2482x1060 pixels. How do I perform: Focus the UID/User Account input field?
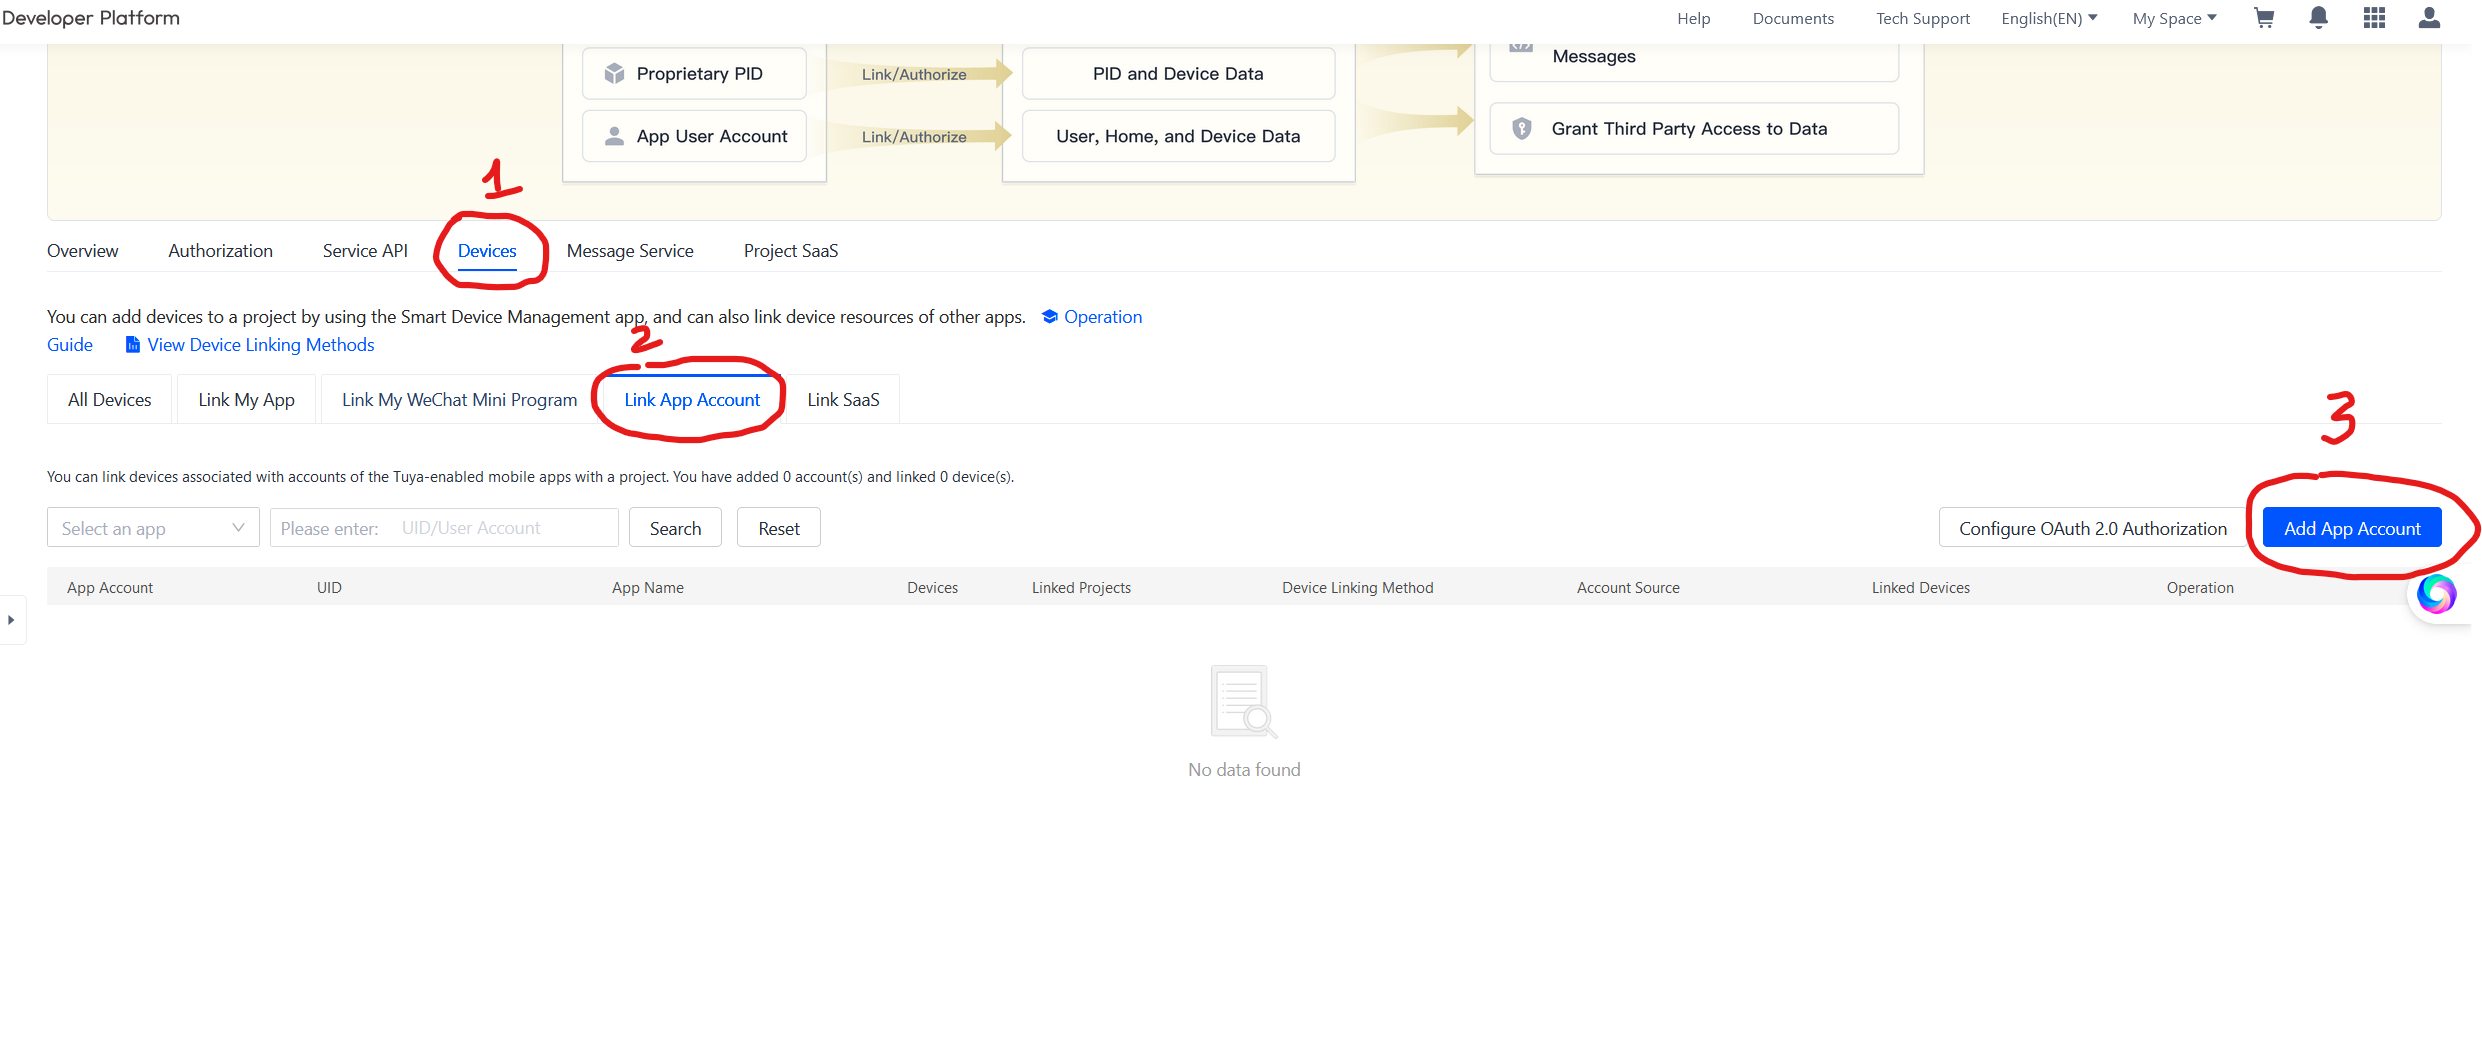(x=500, y=528)
